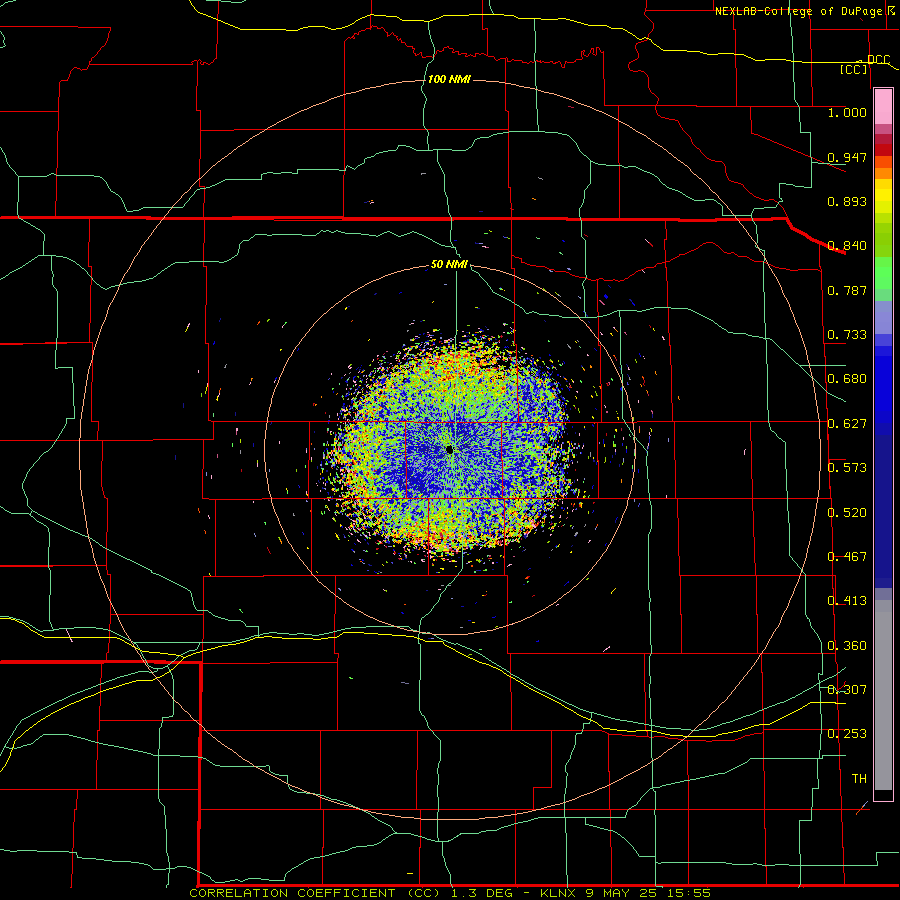Click the Correlation Coefficient product caption
Screen dimensions: 900x900
pos(449,893)
